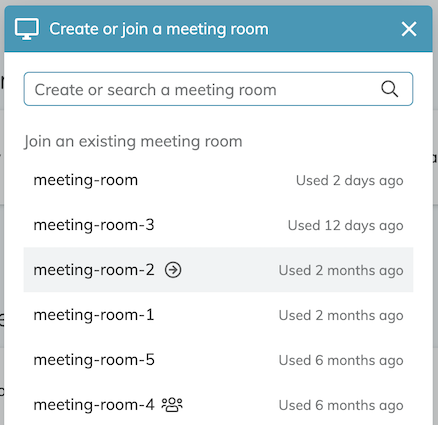Join the meeting-room entry
Image resolution: width=438 pixels, height=425 pixels.
click(x=218, y=180)
